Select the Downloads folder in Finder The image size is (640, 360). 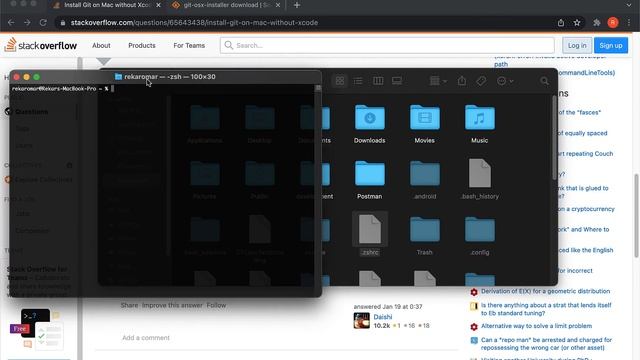click(x=369, y=124)
